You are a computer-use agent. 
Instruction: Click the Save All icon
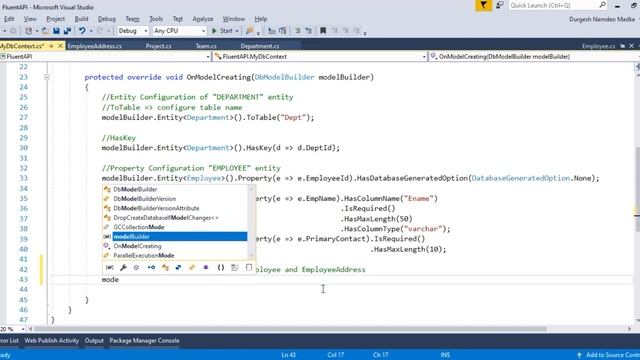(x=67, y=31)
